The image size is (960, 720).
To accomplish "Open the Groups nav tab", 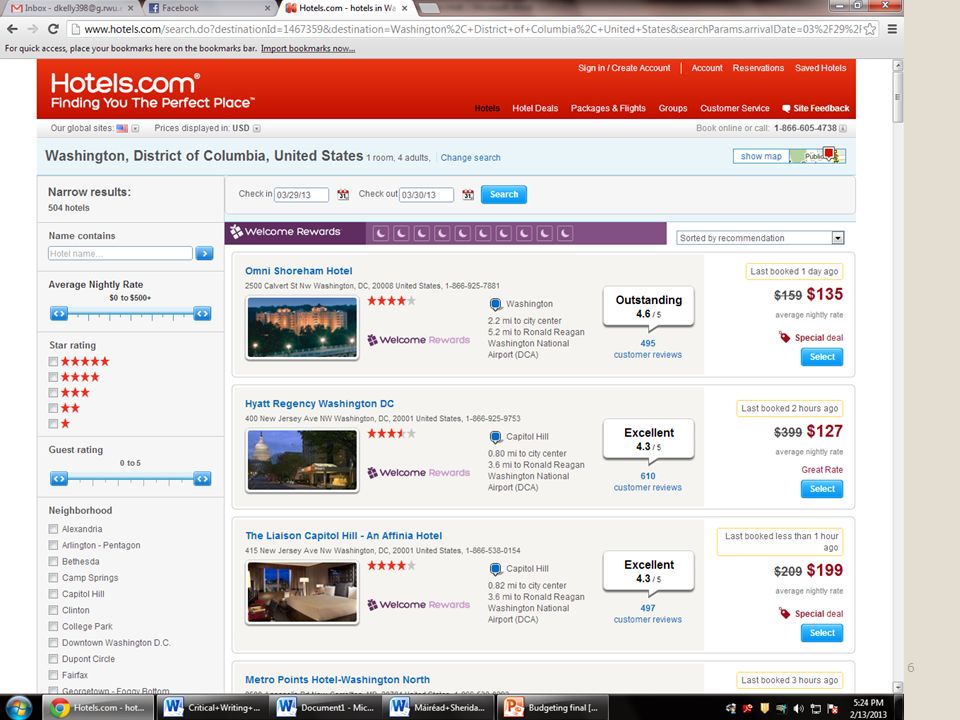I will point(673,108).
